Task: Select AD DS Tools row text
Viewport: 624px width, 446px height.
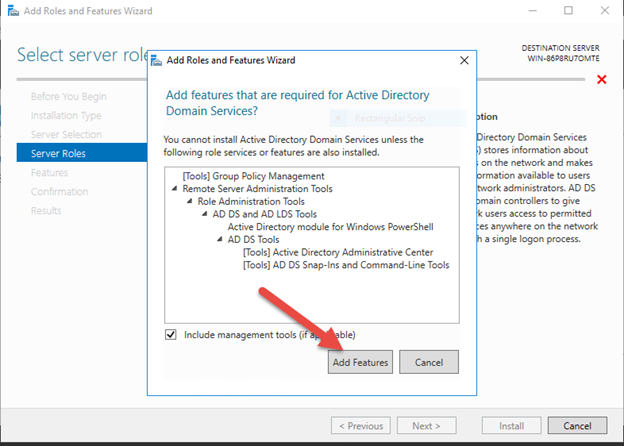Action: coord(254,240)
